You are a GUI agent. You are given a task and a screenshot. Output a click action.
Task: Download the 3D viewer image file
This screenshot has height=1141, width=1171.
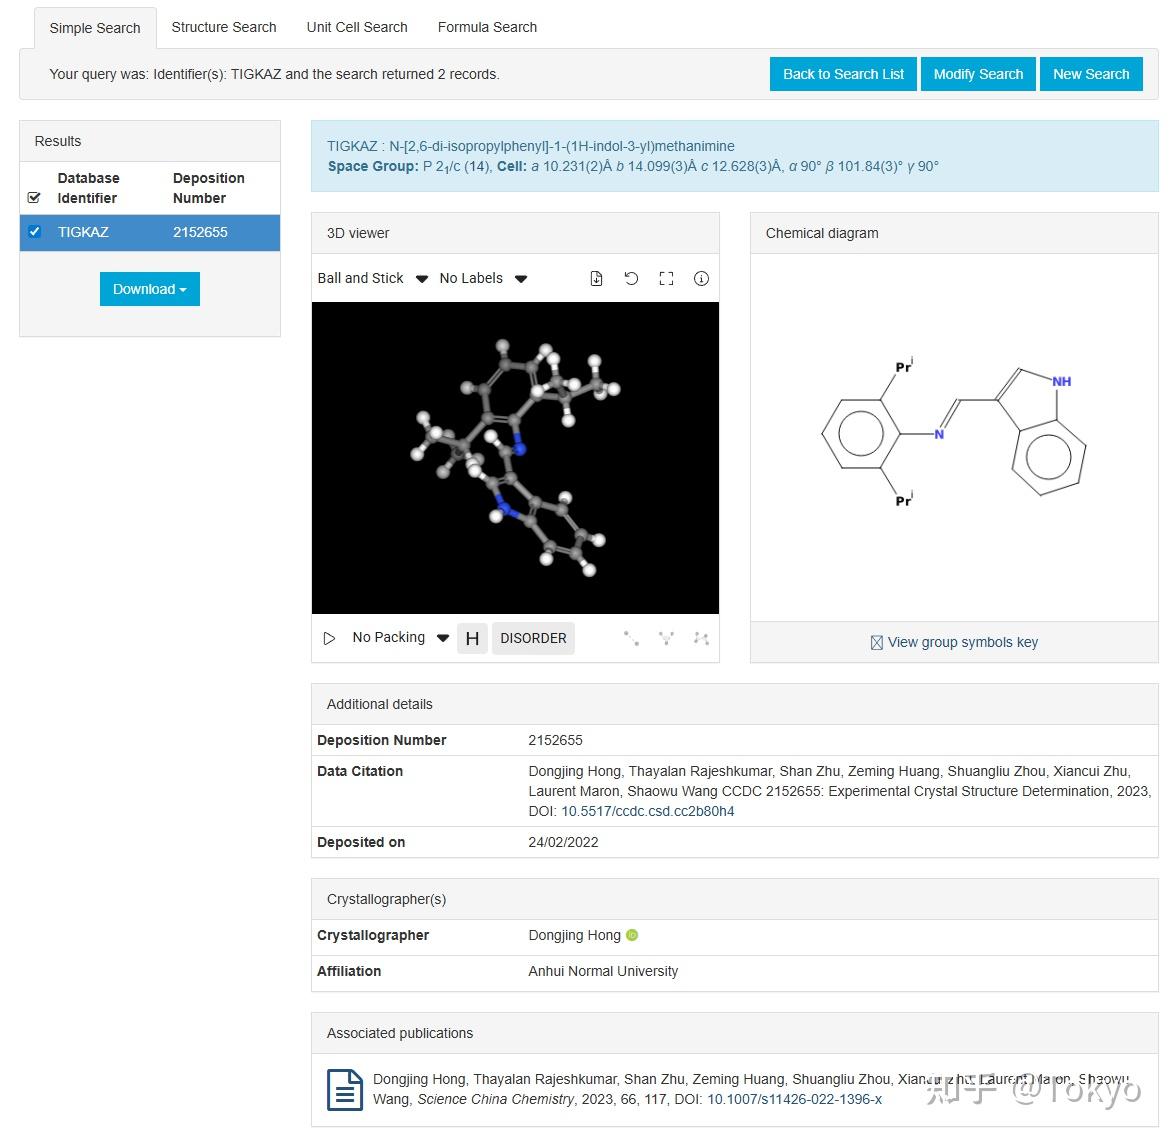pyautogui.click(x=596, y=279)
